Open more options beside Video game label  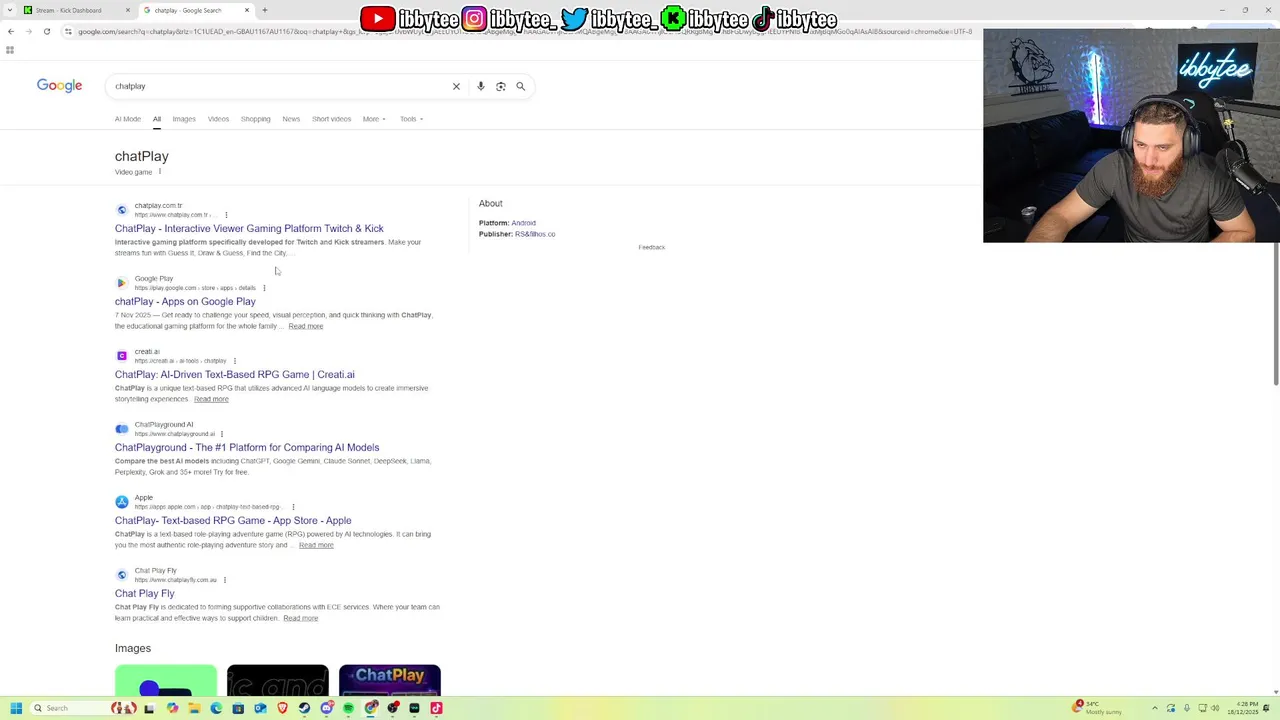(160, 171)
